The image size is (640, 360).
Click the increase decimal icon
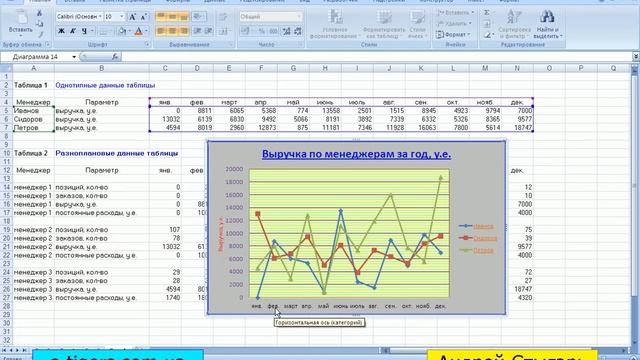287,31
